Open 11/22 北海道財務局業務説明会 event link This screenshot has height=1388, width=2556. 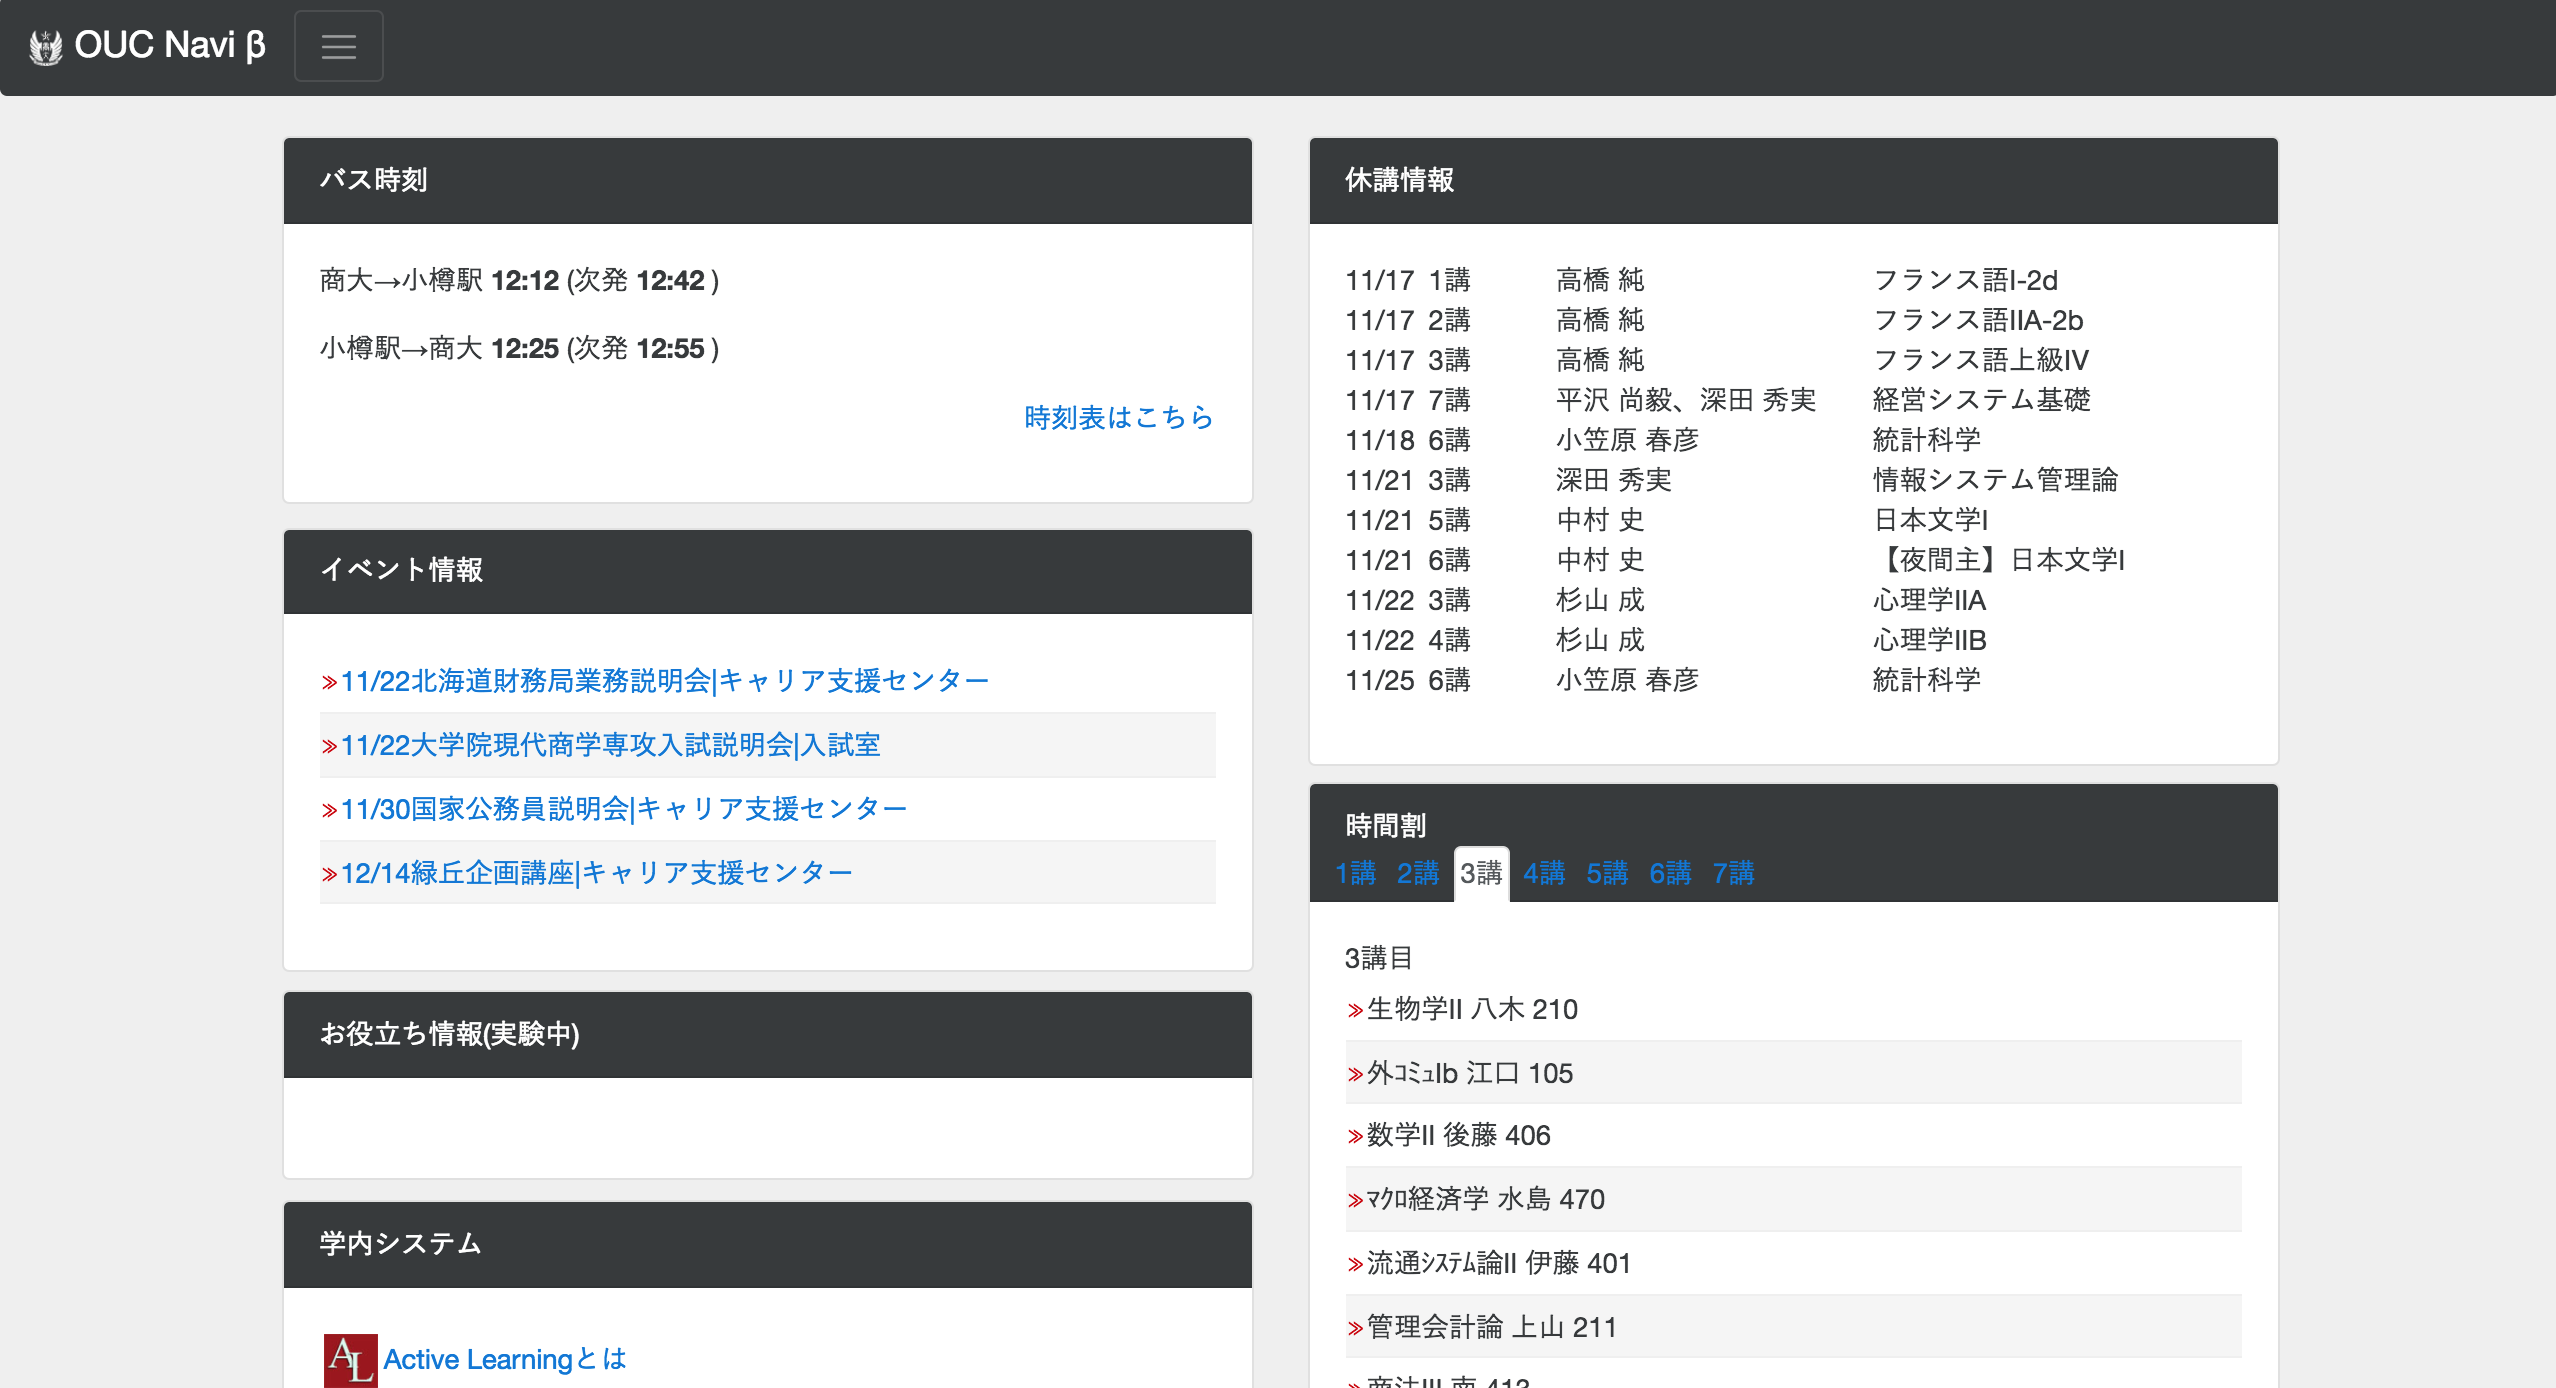click(664, 681)
